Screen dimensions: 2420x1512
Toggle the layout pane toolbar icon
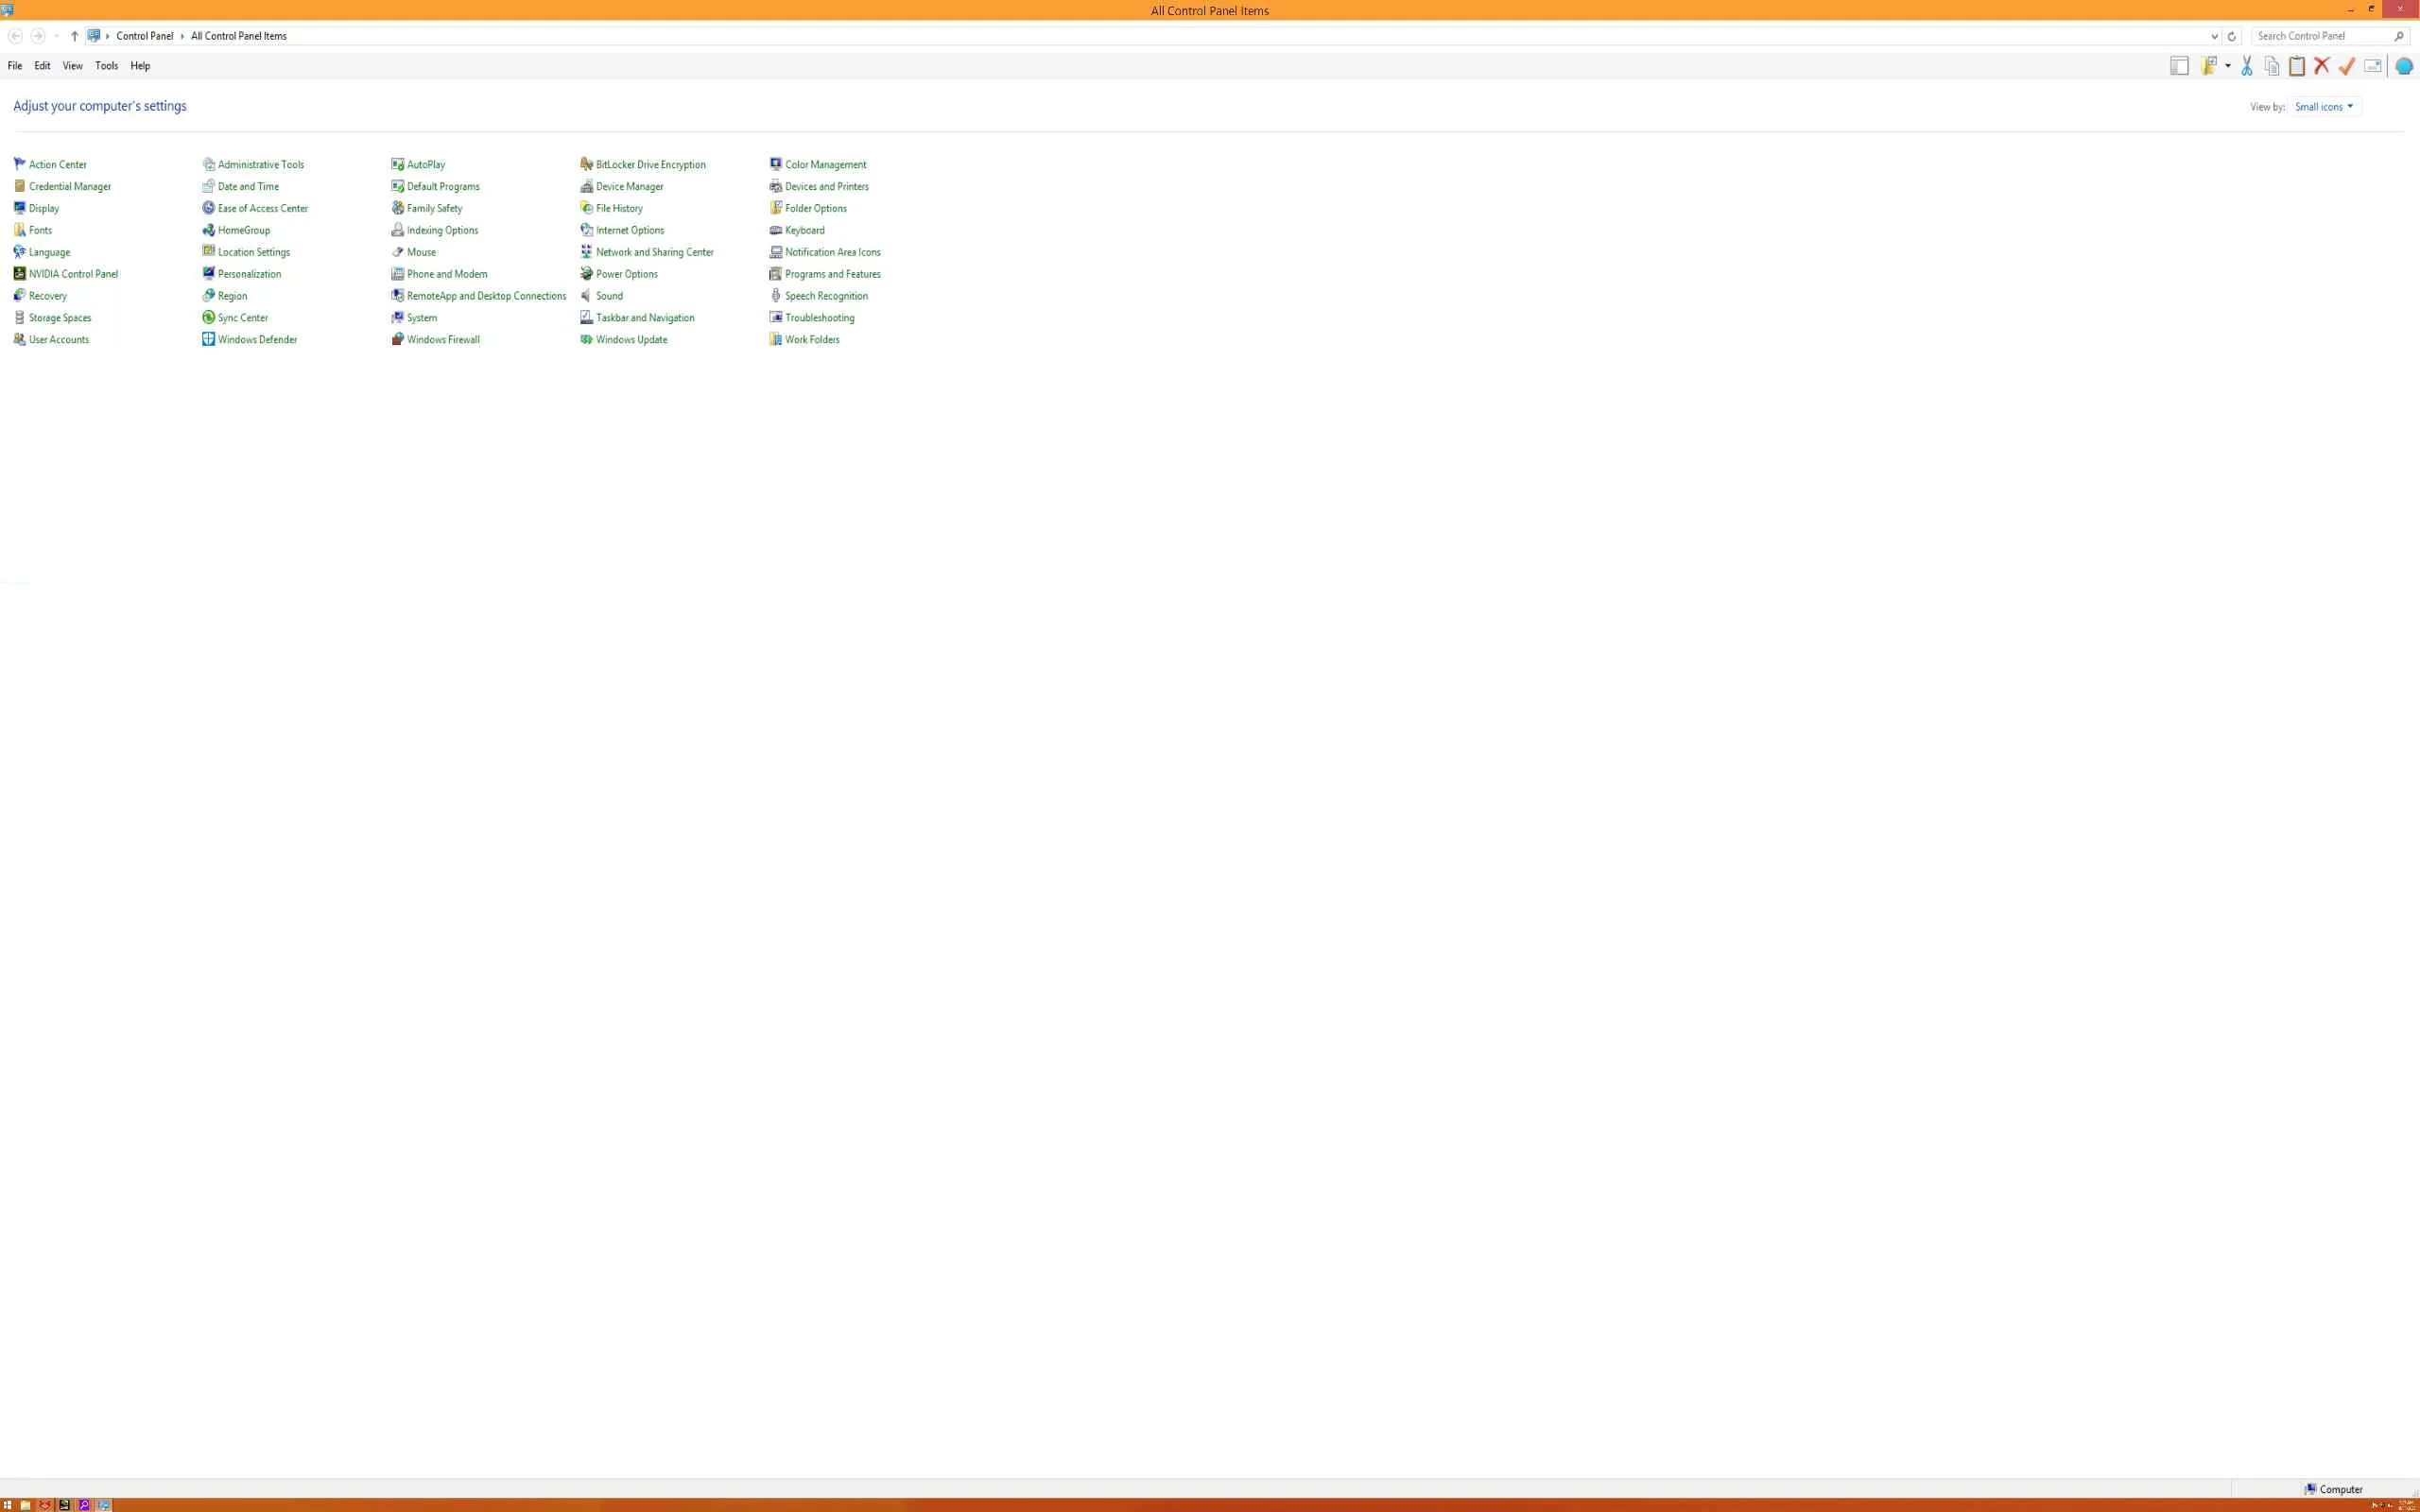pos(2179,66)
